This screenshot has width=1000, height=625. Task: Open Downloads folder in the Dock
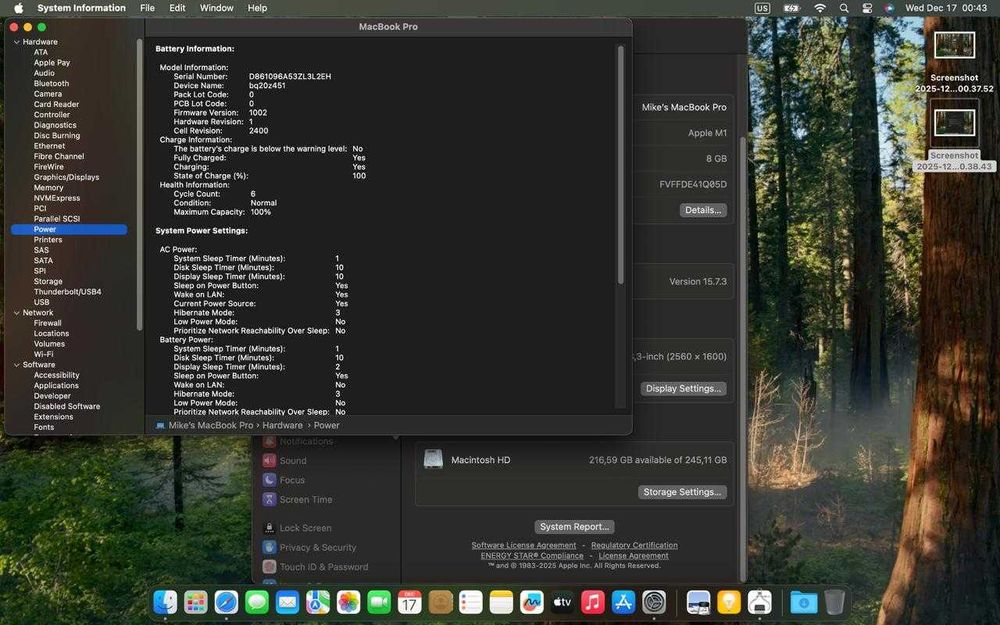click(804, 602)
